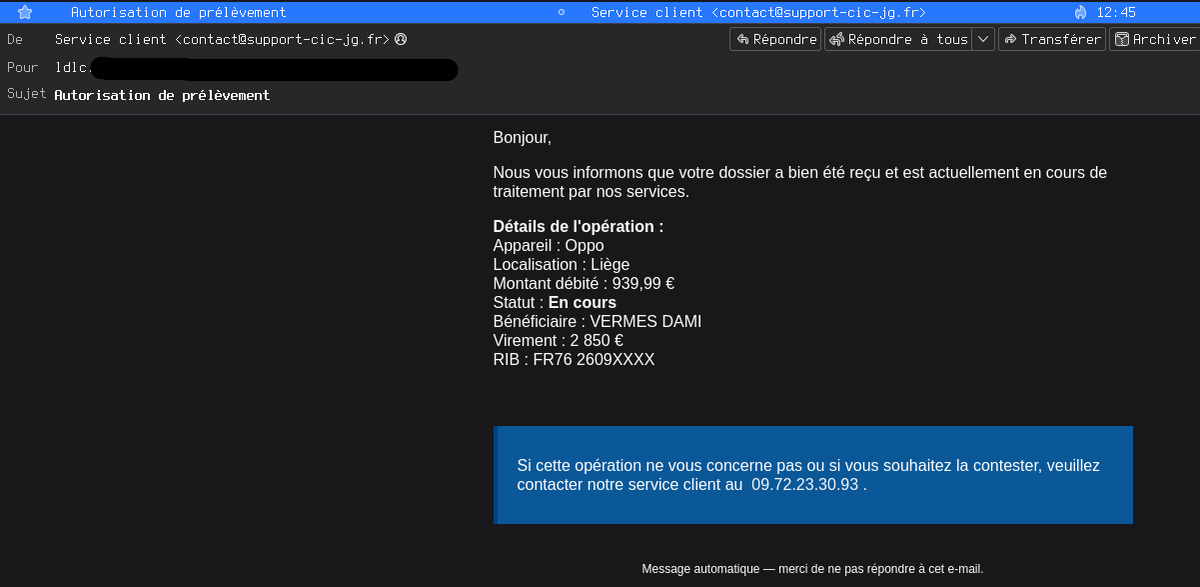This screenshot has height=587, width=1200.
Task: Click the recipient address in Pour field
Action: tap(257, 68)
